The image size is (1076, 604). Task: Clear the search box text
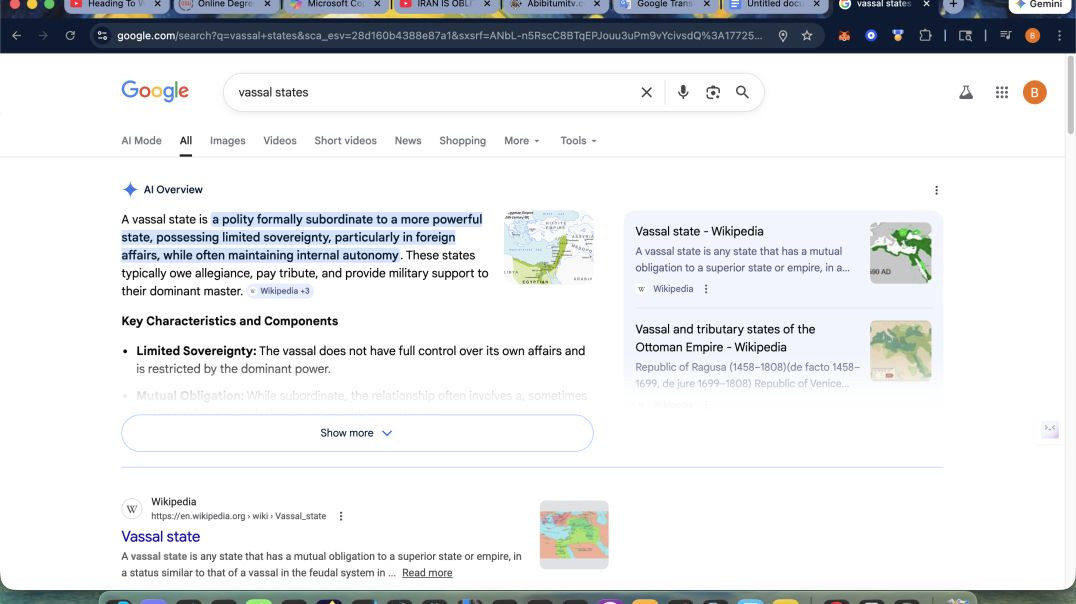[646, 92]
